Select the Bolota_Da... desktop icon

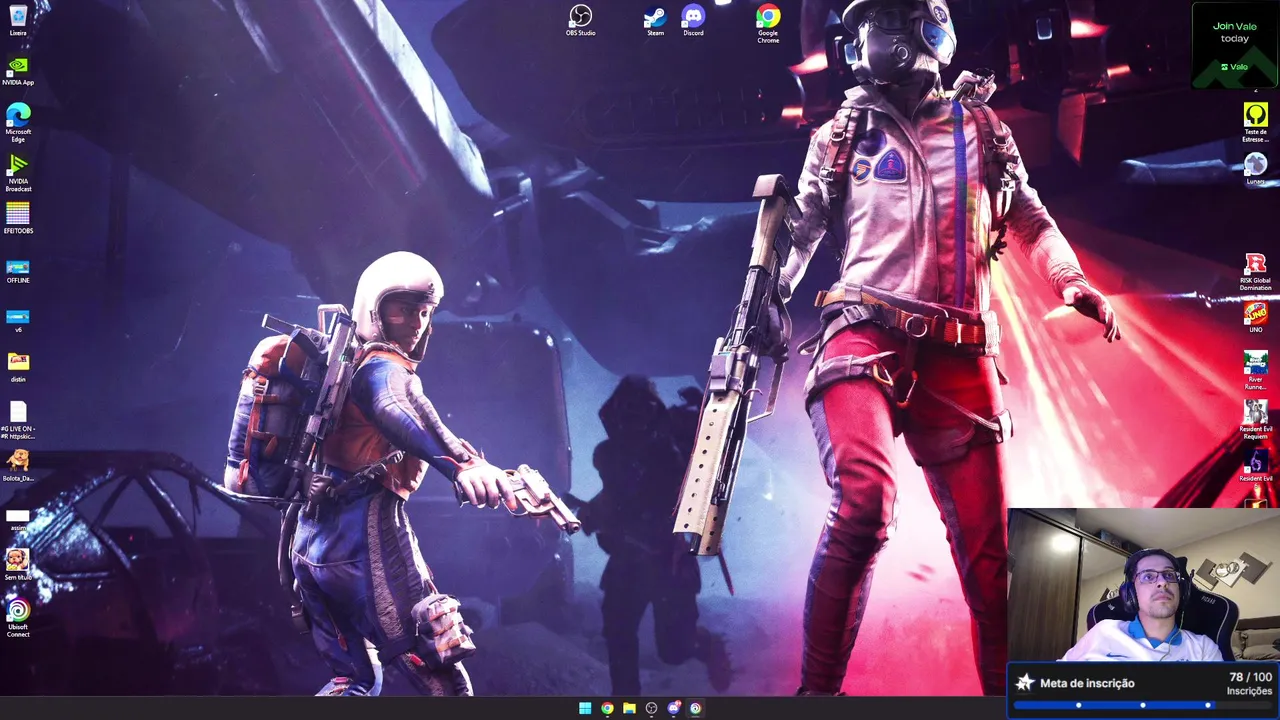(18, 466)
